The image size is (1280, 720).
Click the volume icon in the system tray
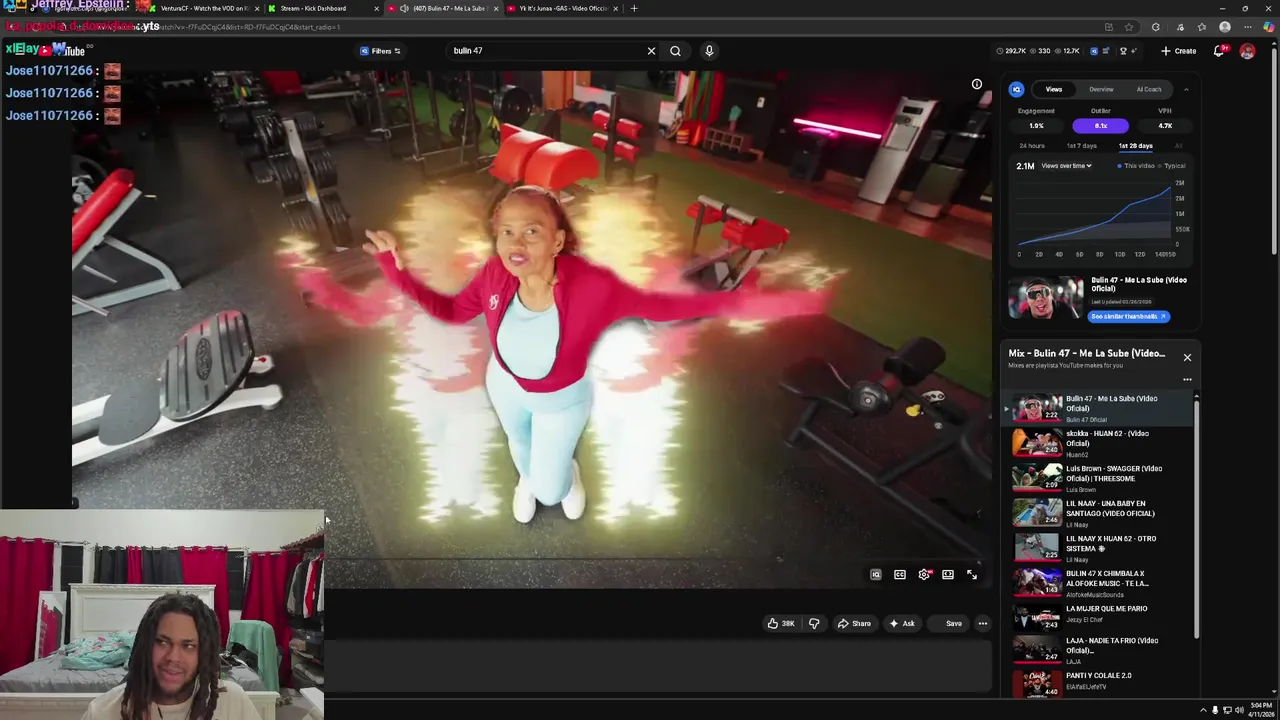[x=1239, y=710]
